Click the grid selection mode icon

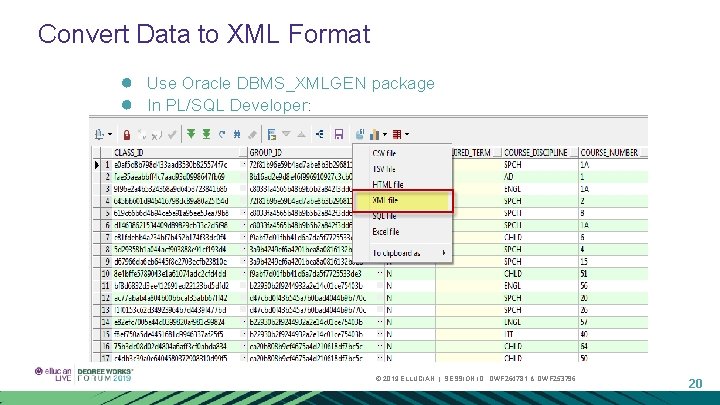coord(99,134)
